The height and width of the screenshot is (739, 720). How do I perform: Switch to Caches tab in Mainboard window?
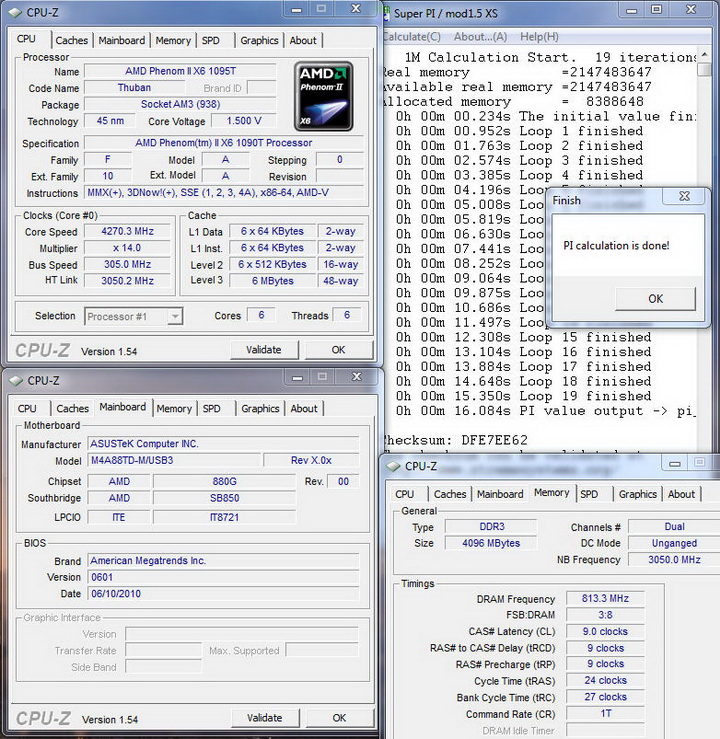click(73, 409)
